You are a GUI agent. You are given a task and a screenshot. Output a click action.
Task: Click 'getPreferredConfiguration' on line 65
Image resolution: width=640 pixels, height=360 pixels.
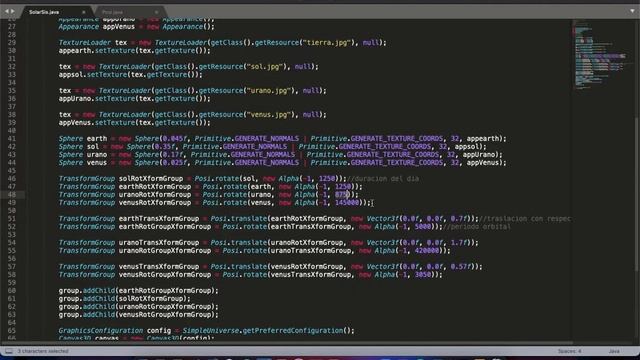(293, 331)
